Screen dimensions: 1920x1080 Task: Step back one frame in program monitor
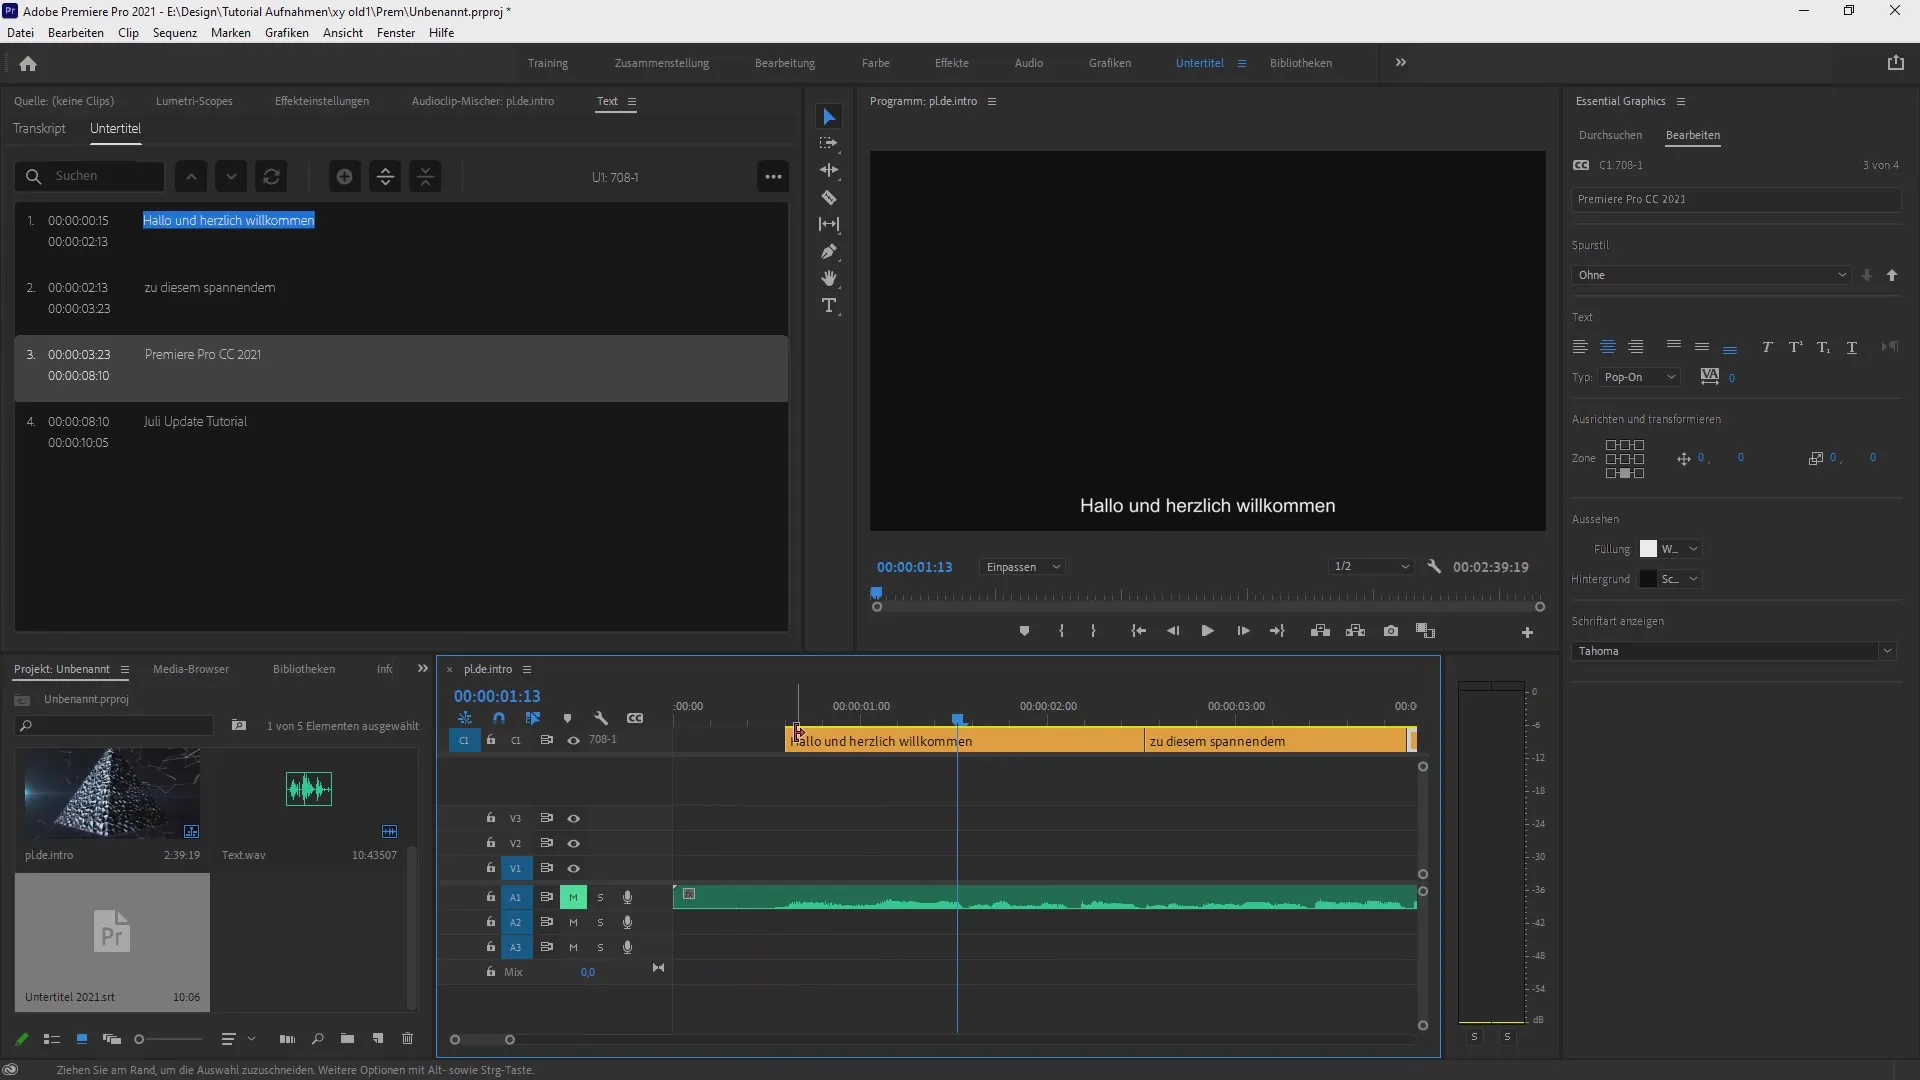pos(1173,631)
